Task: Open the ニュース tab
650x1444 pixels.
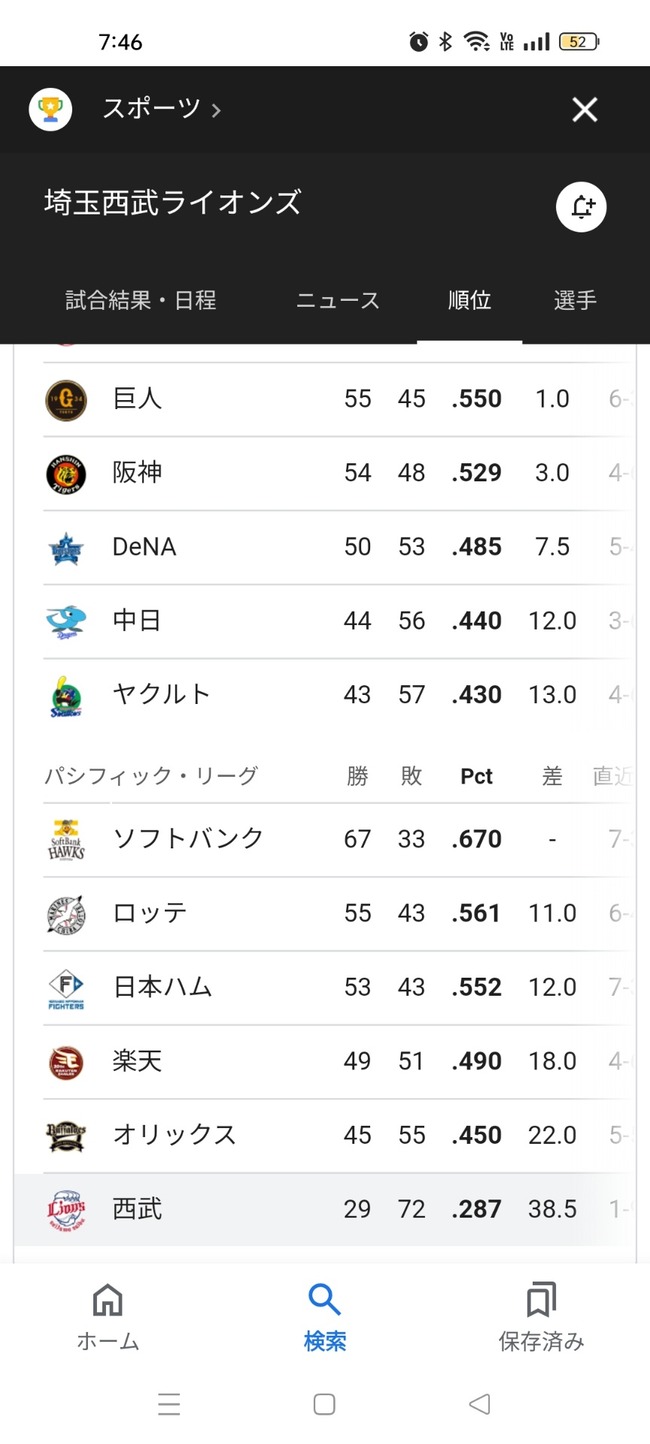Action: pos(338,300)
